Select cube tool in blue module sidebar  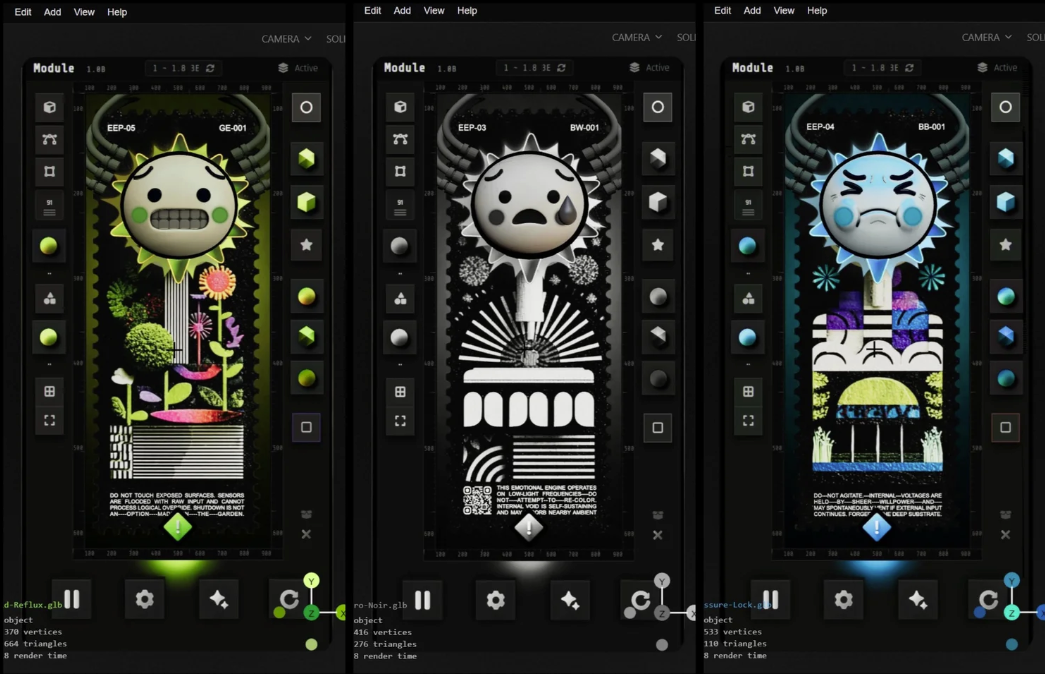(x=748, y=107)
